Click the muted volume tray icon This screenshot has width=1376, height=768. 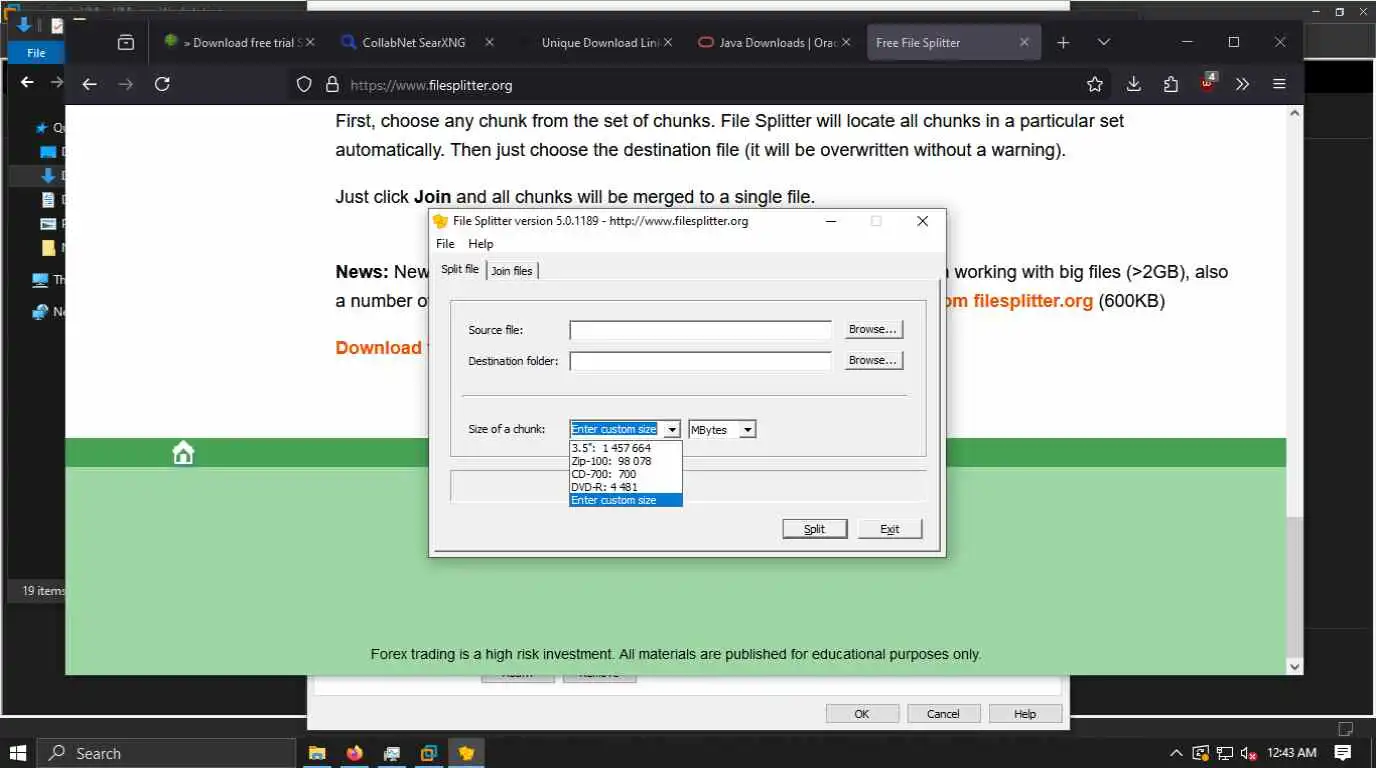click(1248, 753)
